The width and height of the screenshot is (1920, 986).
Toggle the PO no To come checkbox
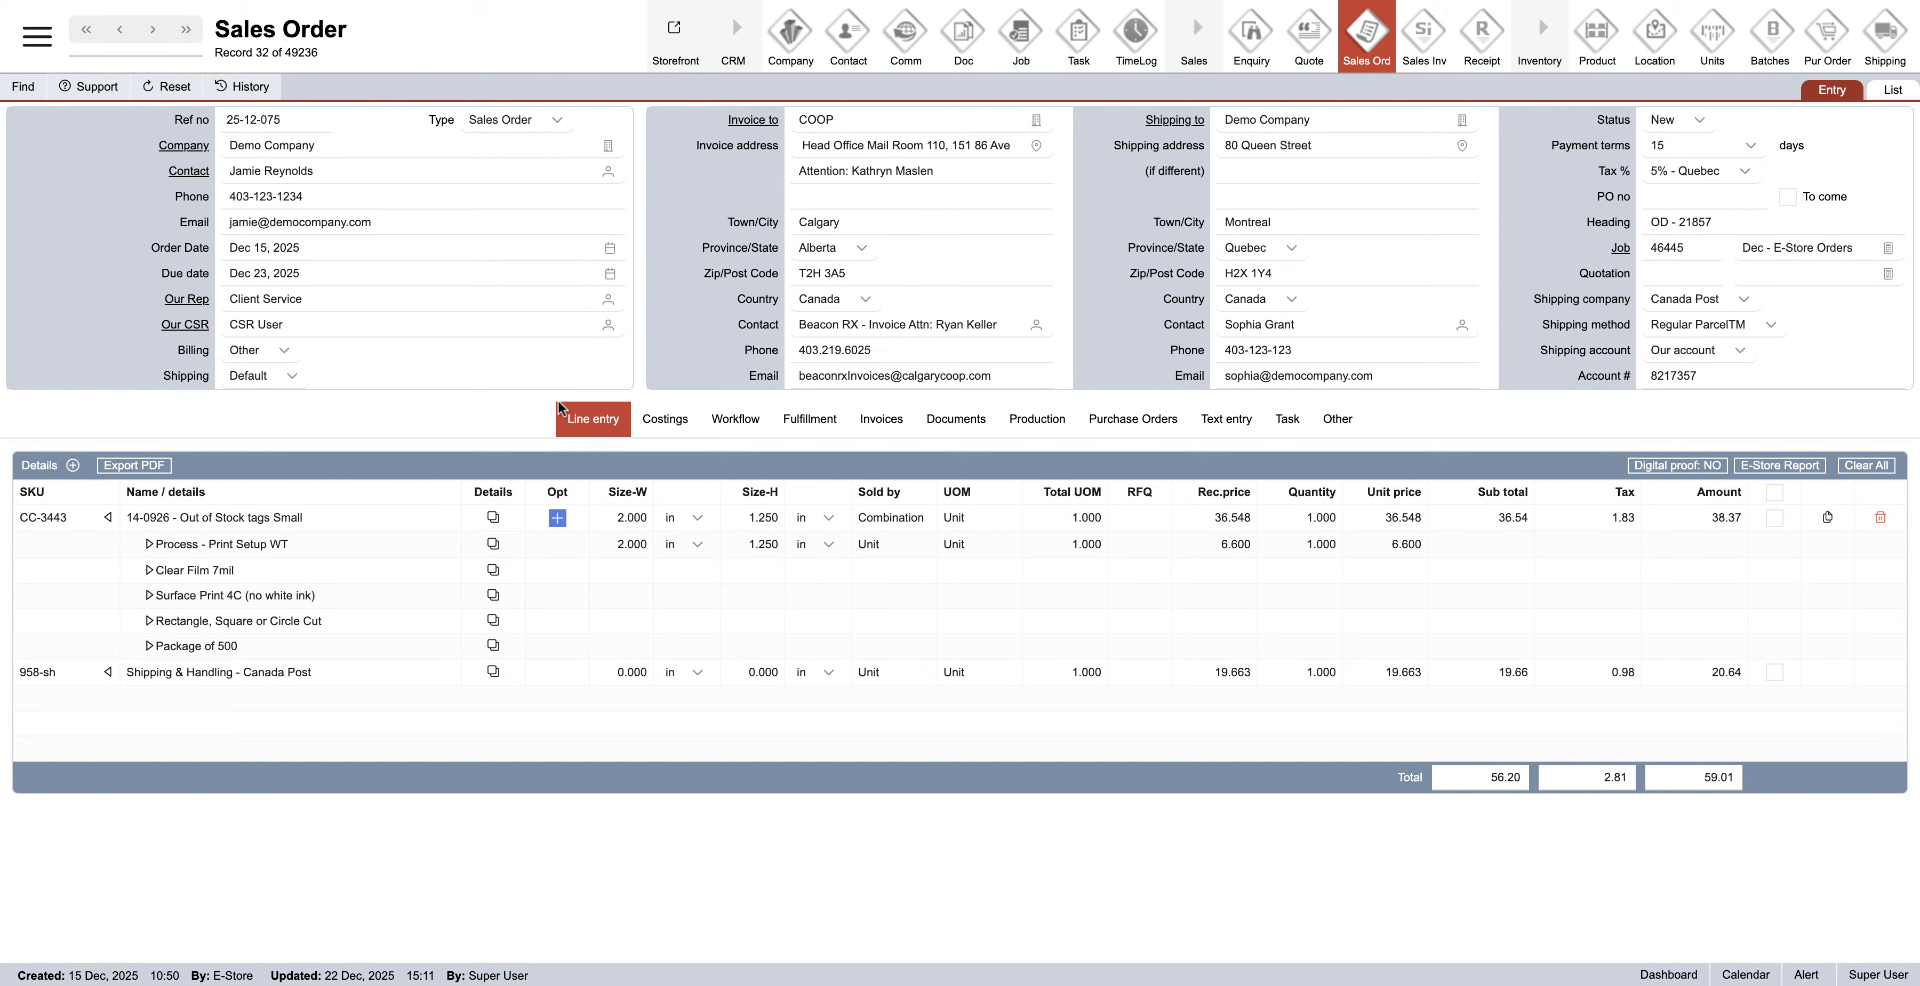1787,197
